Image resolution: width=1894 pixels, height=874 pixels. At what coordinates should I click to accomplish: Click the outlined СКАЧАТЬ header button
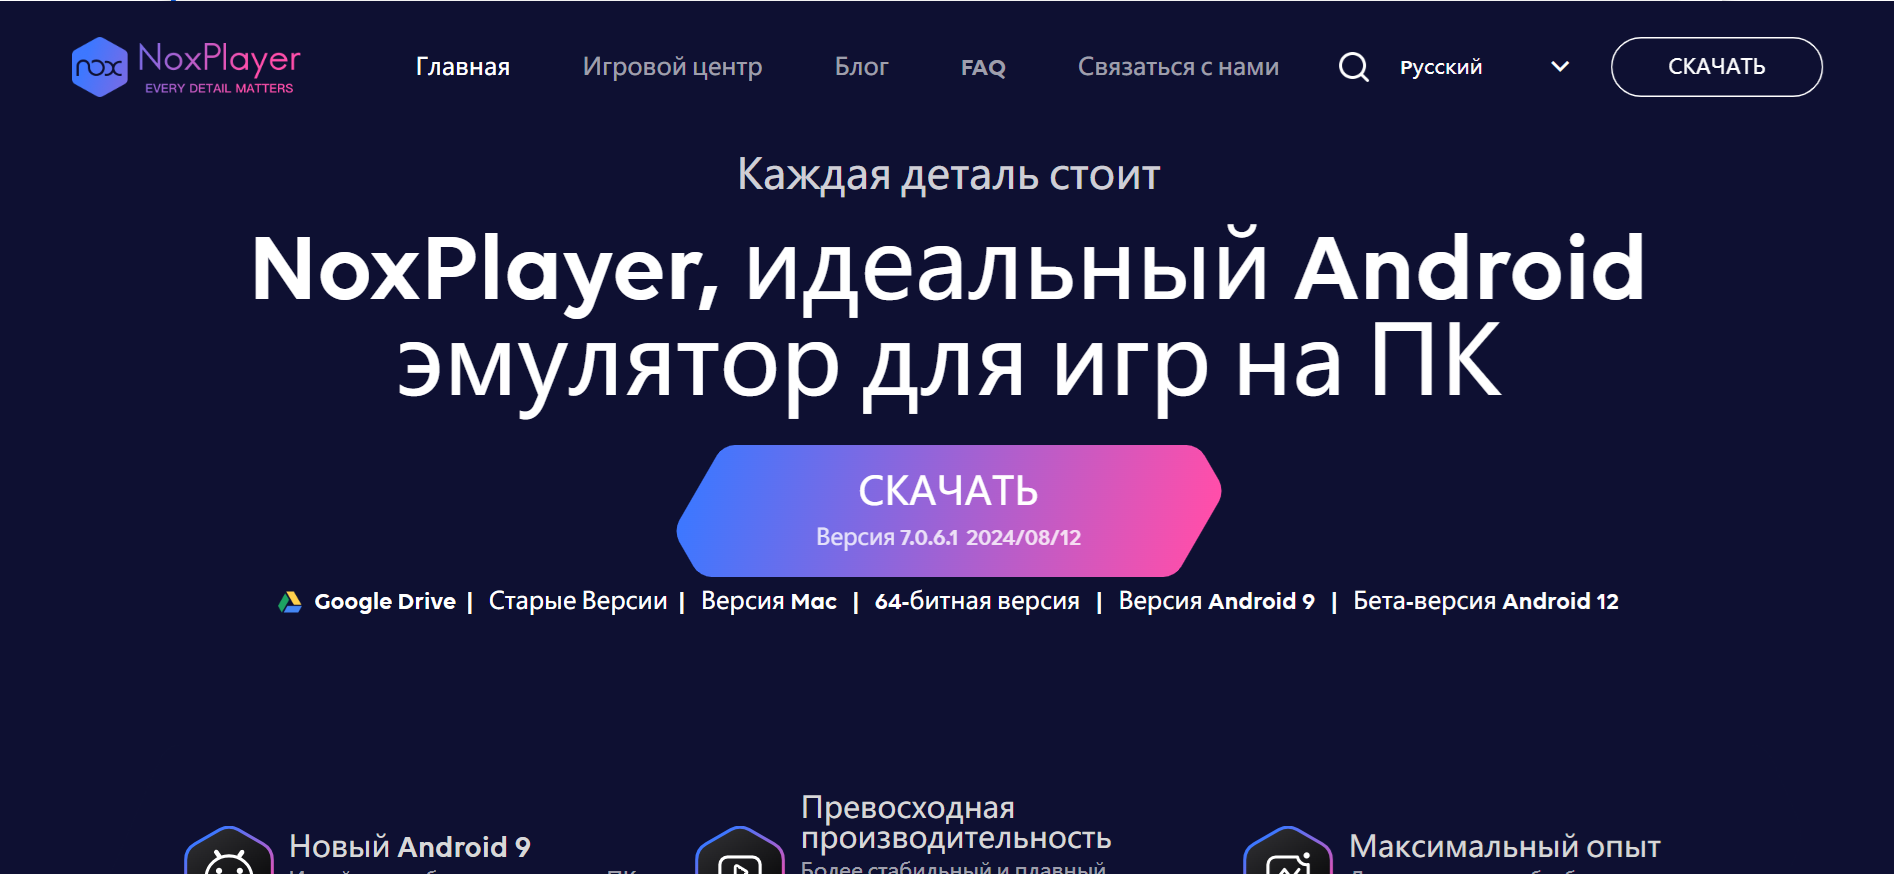[x=1716, y=67]
